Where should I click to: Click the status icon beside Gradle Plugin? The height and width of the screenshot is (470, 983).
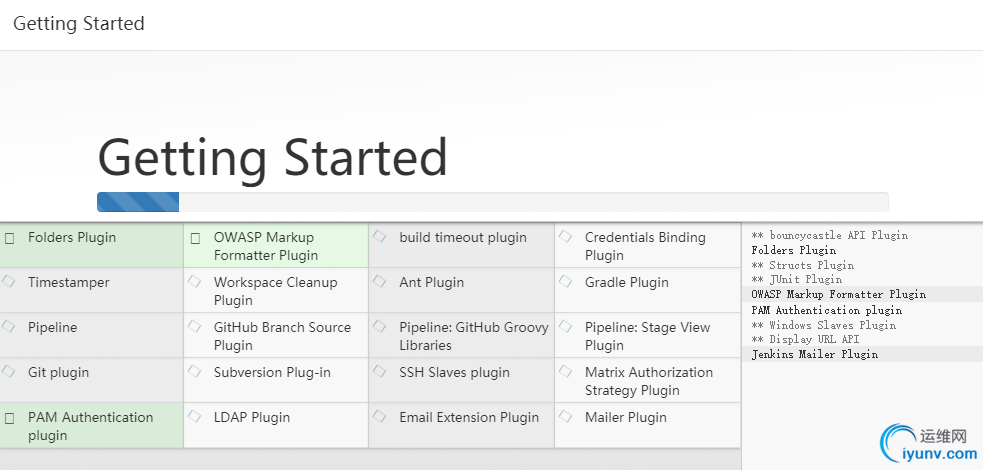pos(566,282)
